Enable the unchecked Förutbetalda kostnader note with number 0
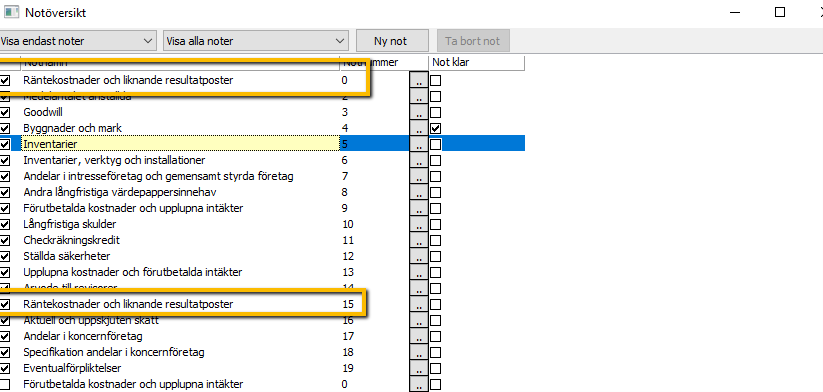Screen dimensions: 823x392 tap(5, 384)
